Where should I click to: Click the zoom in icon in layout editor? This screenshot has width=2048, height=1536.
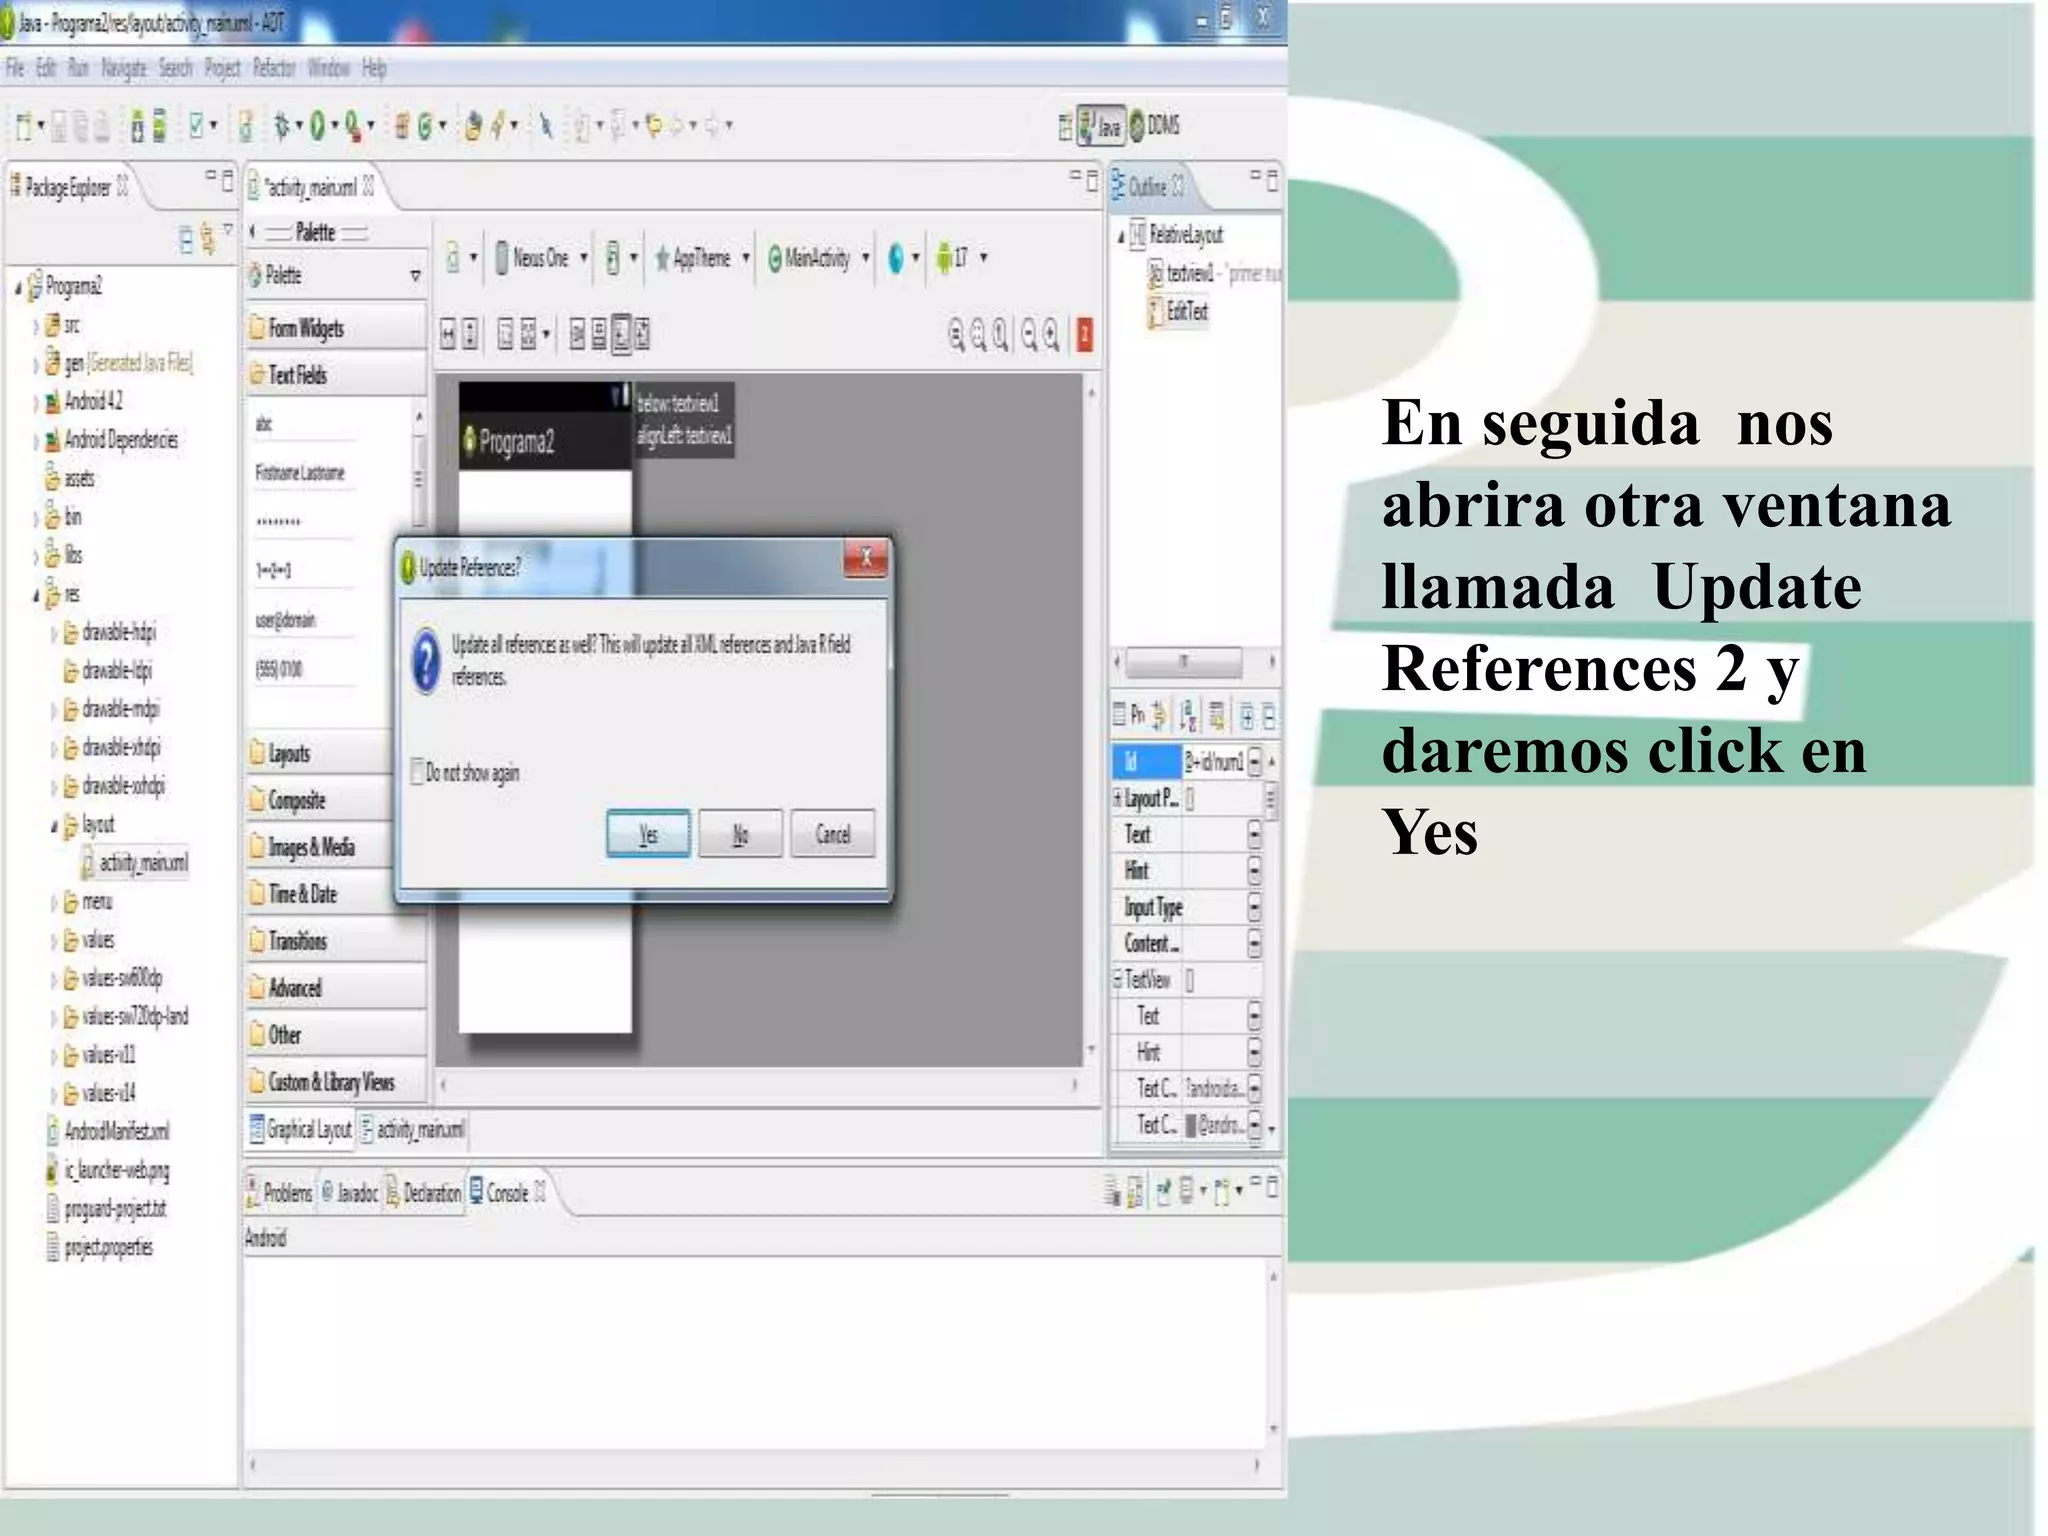[x=1051, y=334]
